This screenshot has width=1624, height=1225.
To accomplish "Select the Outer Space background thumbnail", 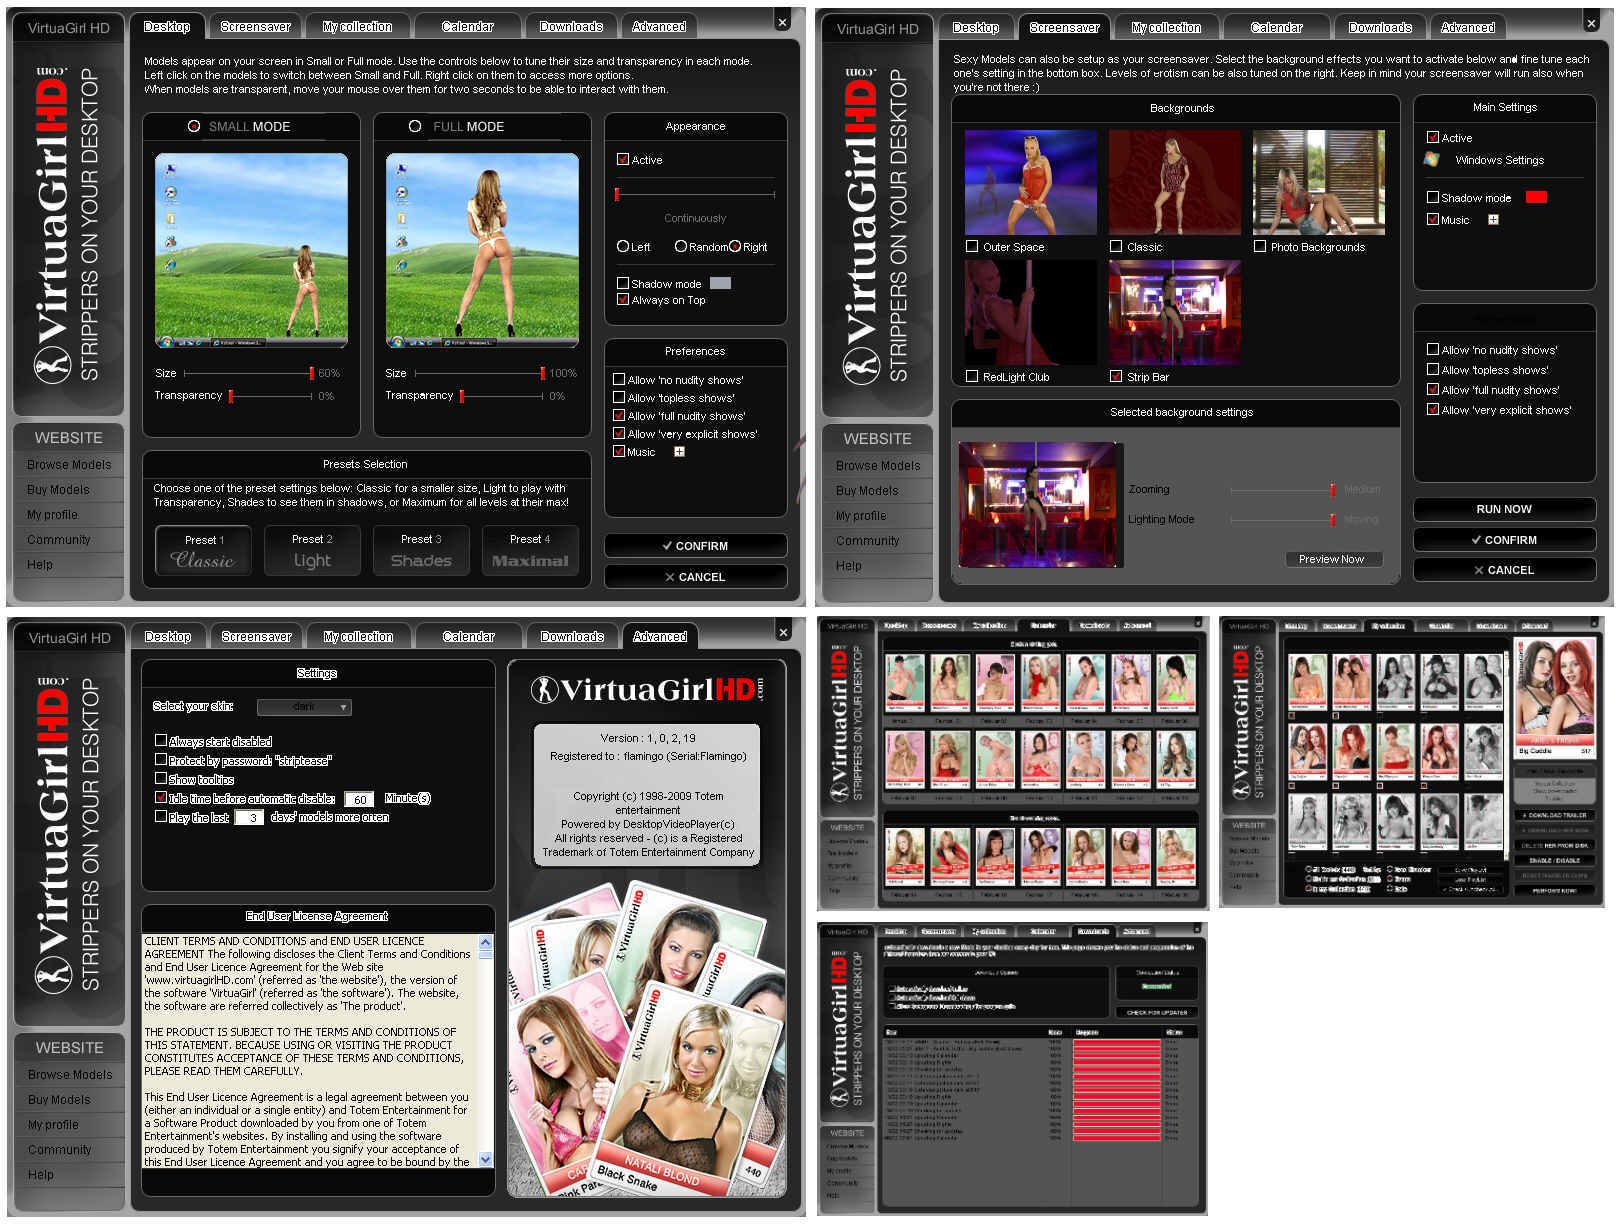I will [x=1030, y=182].
